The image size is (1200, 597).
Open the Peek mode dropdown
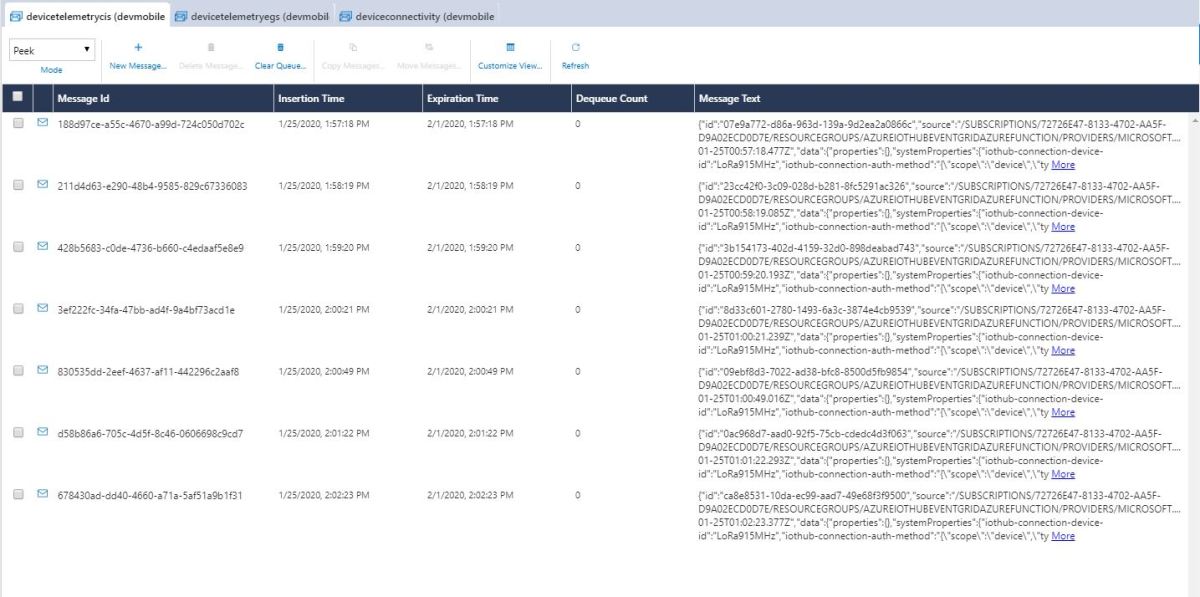tap(52, 49)
